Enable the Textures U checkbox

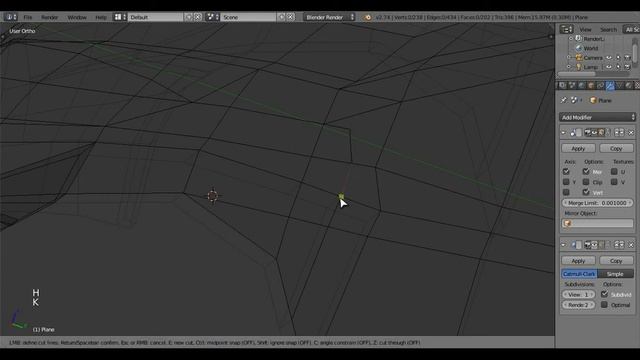point(614,171)
